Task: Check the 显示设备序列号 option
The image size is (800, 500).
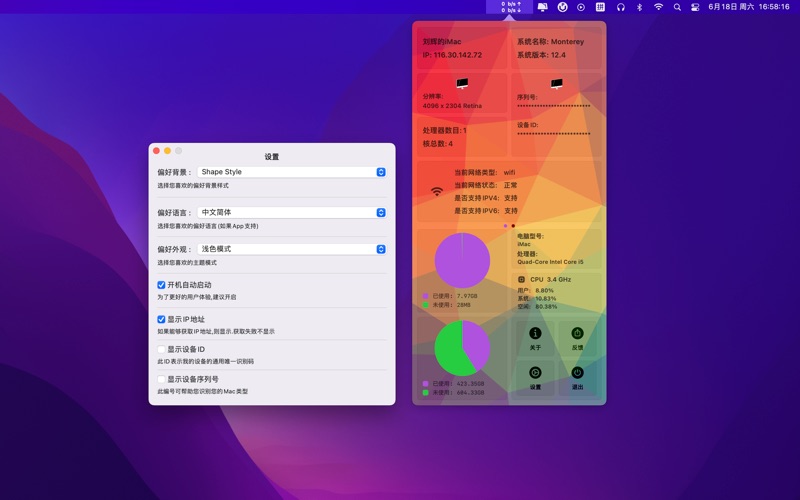Action: [161, 380]
